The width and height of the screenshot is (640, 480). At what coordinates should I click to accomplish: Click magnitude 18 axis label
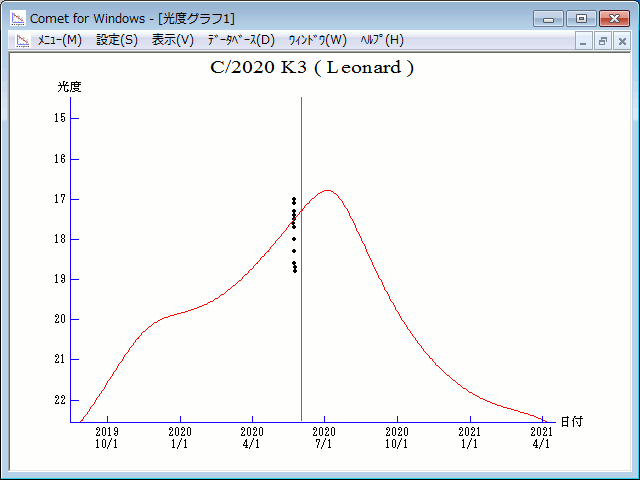(60, 239)
